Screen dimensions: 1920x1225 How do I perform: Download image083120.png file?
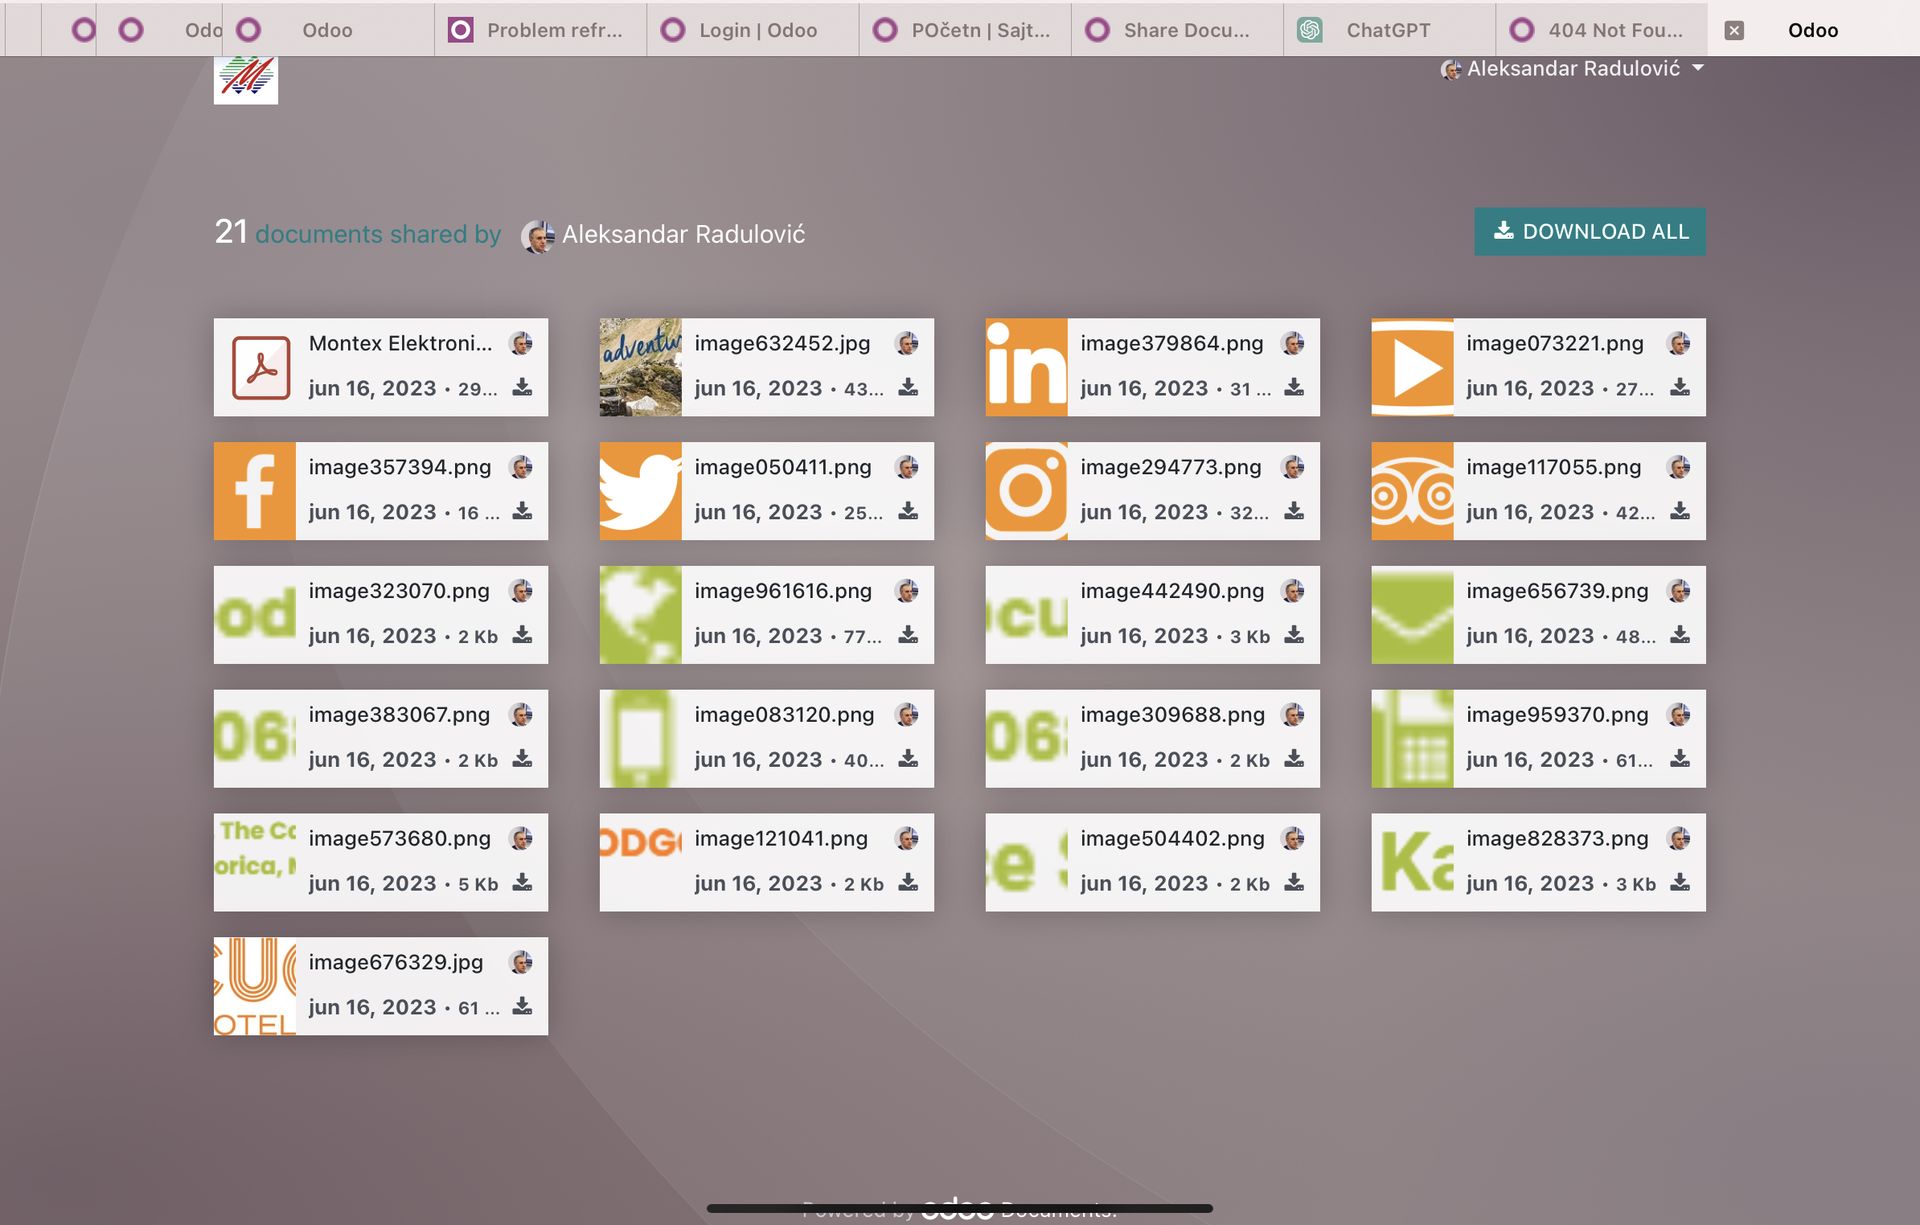pyautogui.click(x=908, y=759)
